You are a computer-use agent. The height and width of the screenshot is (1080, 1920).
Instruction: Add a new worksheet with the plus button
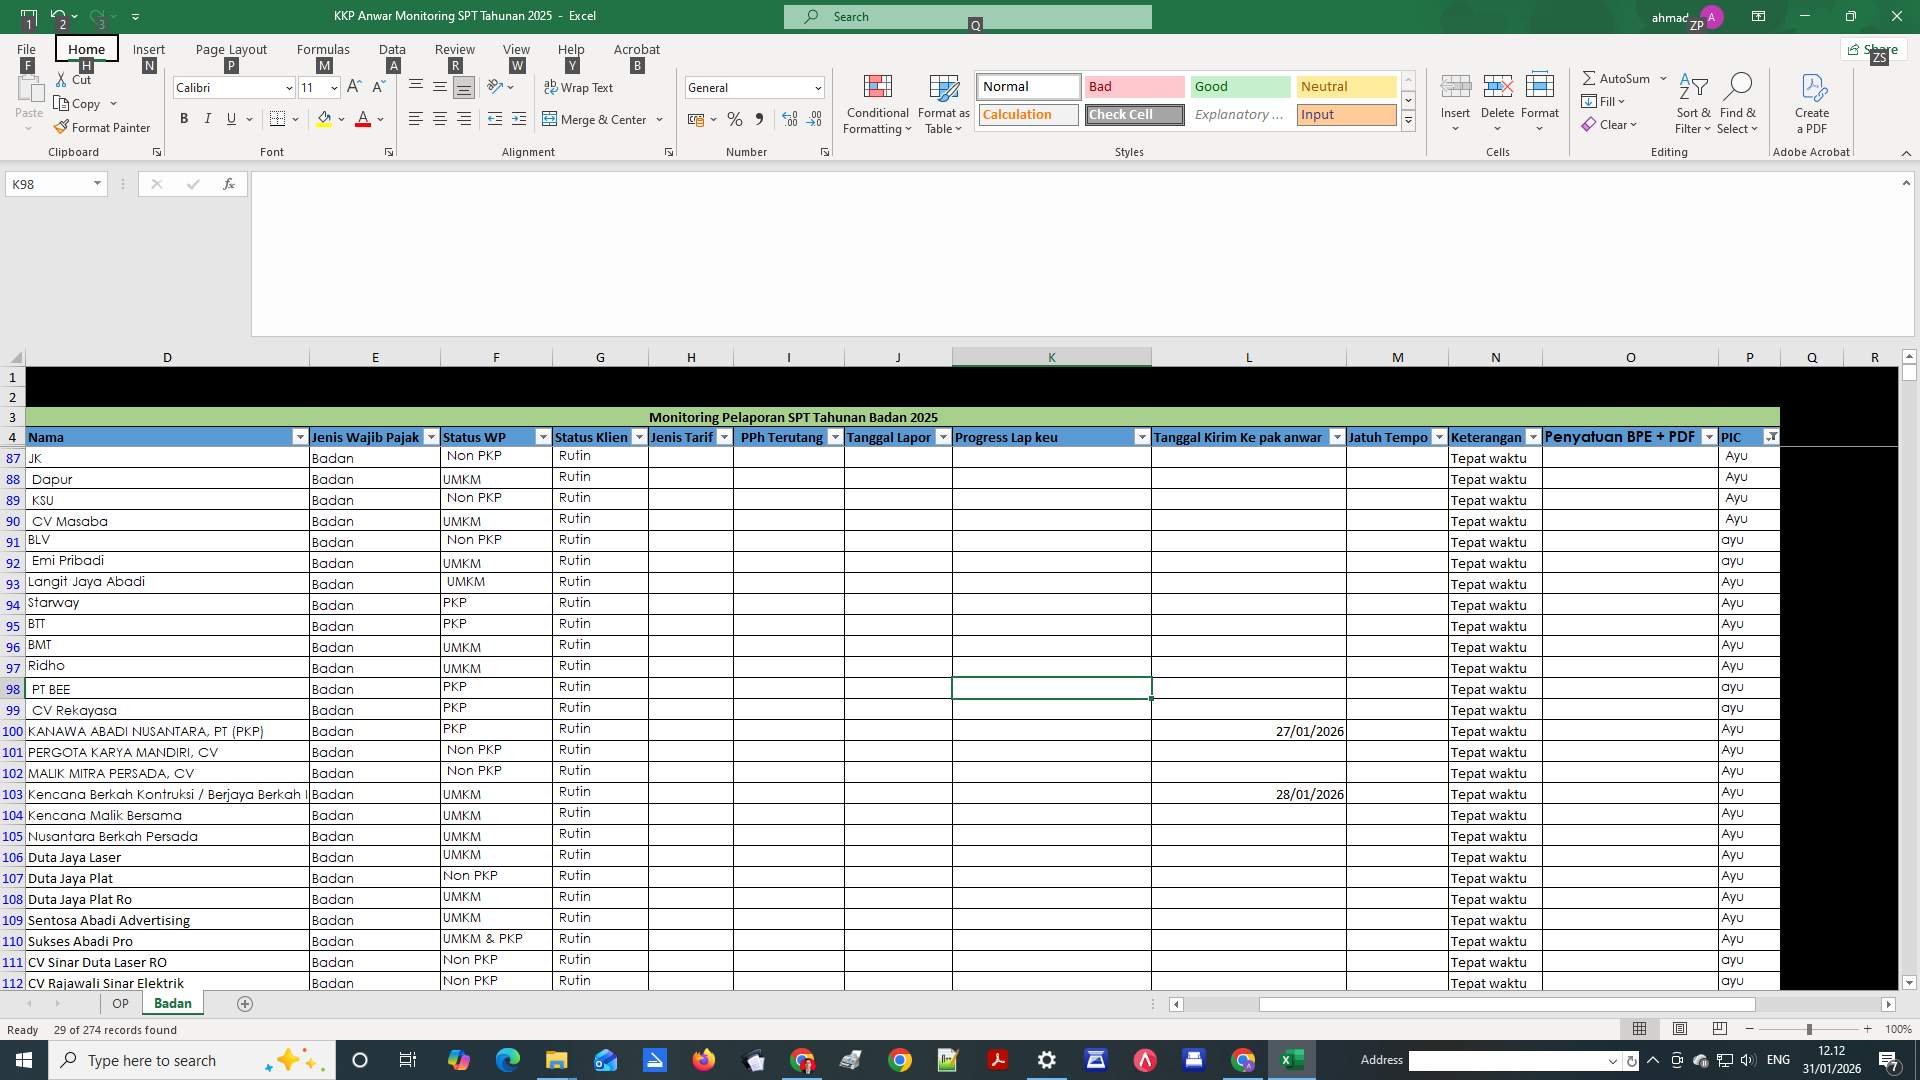tap(244, 1003)
